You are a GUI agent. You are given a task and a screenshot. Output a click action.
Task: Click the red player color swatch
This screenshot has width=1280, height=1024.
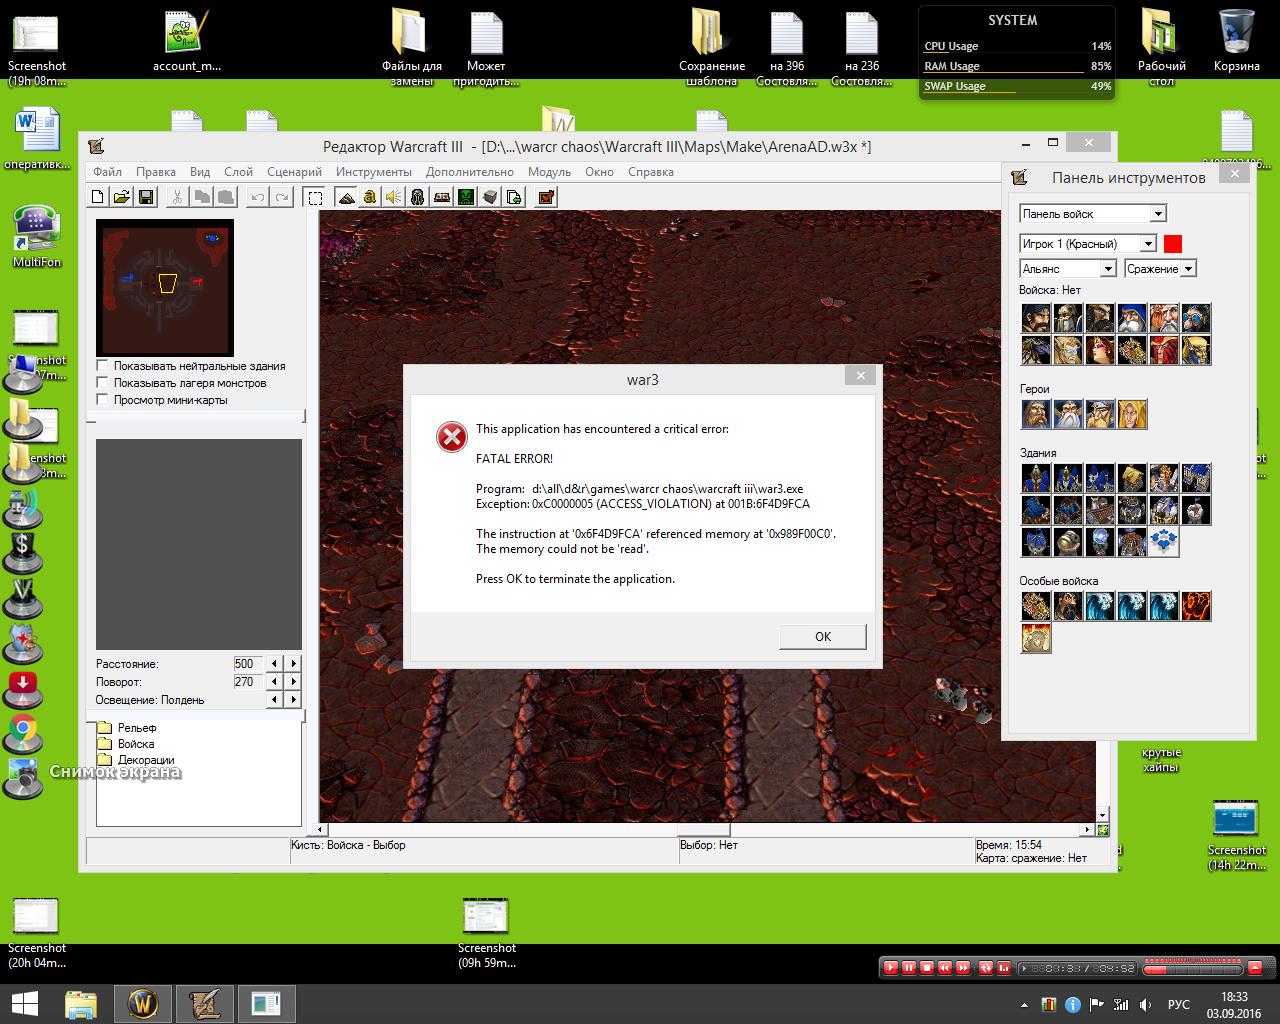[x=1173, y=244]
